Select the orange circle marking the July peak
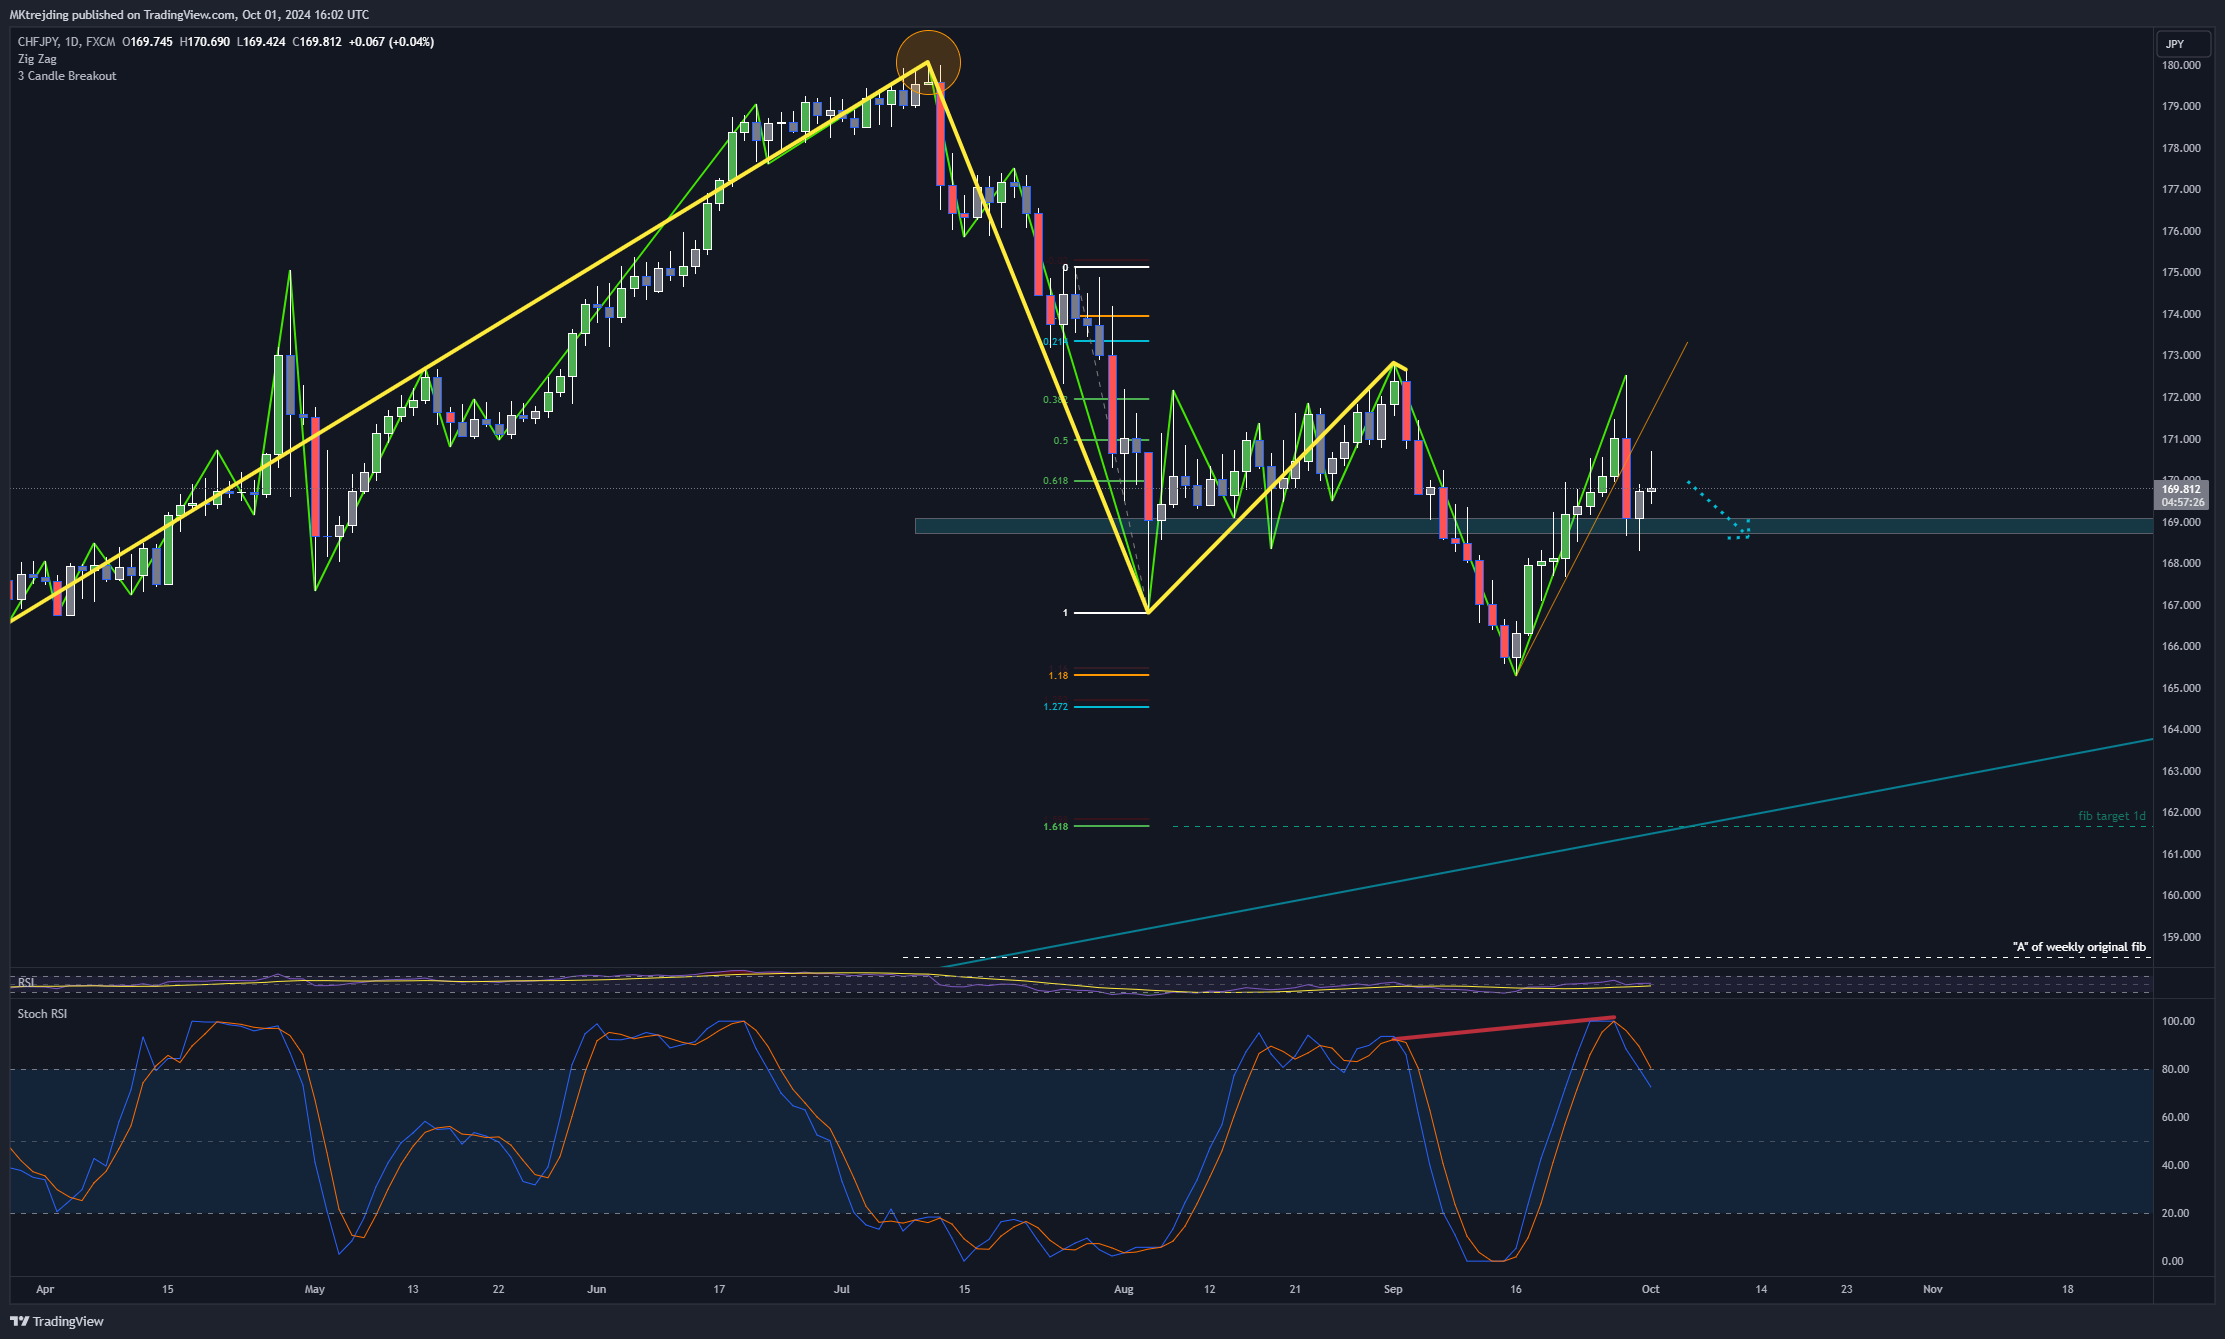Image resolution: width=2225 pixels, height=1339 pixels. [x=928, y=62]
